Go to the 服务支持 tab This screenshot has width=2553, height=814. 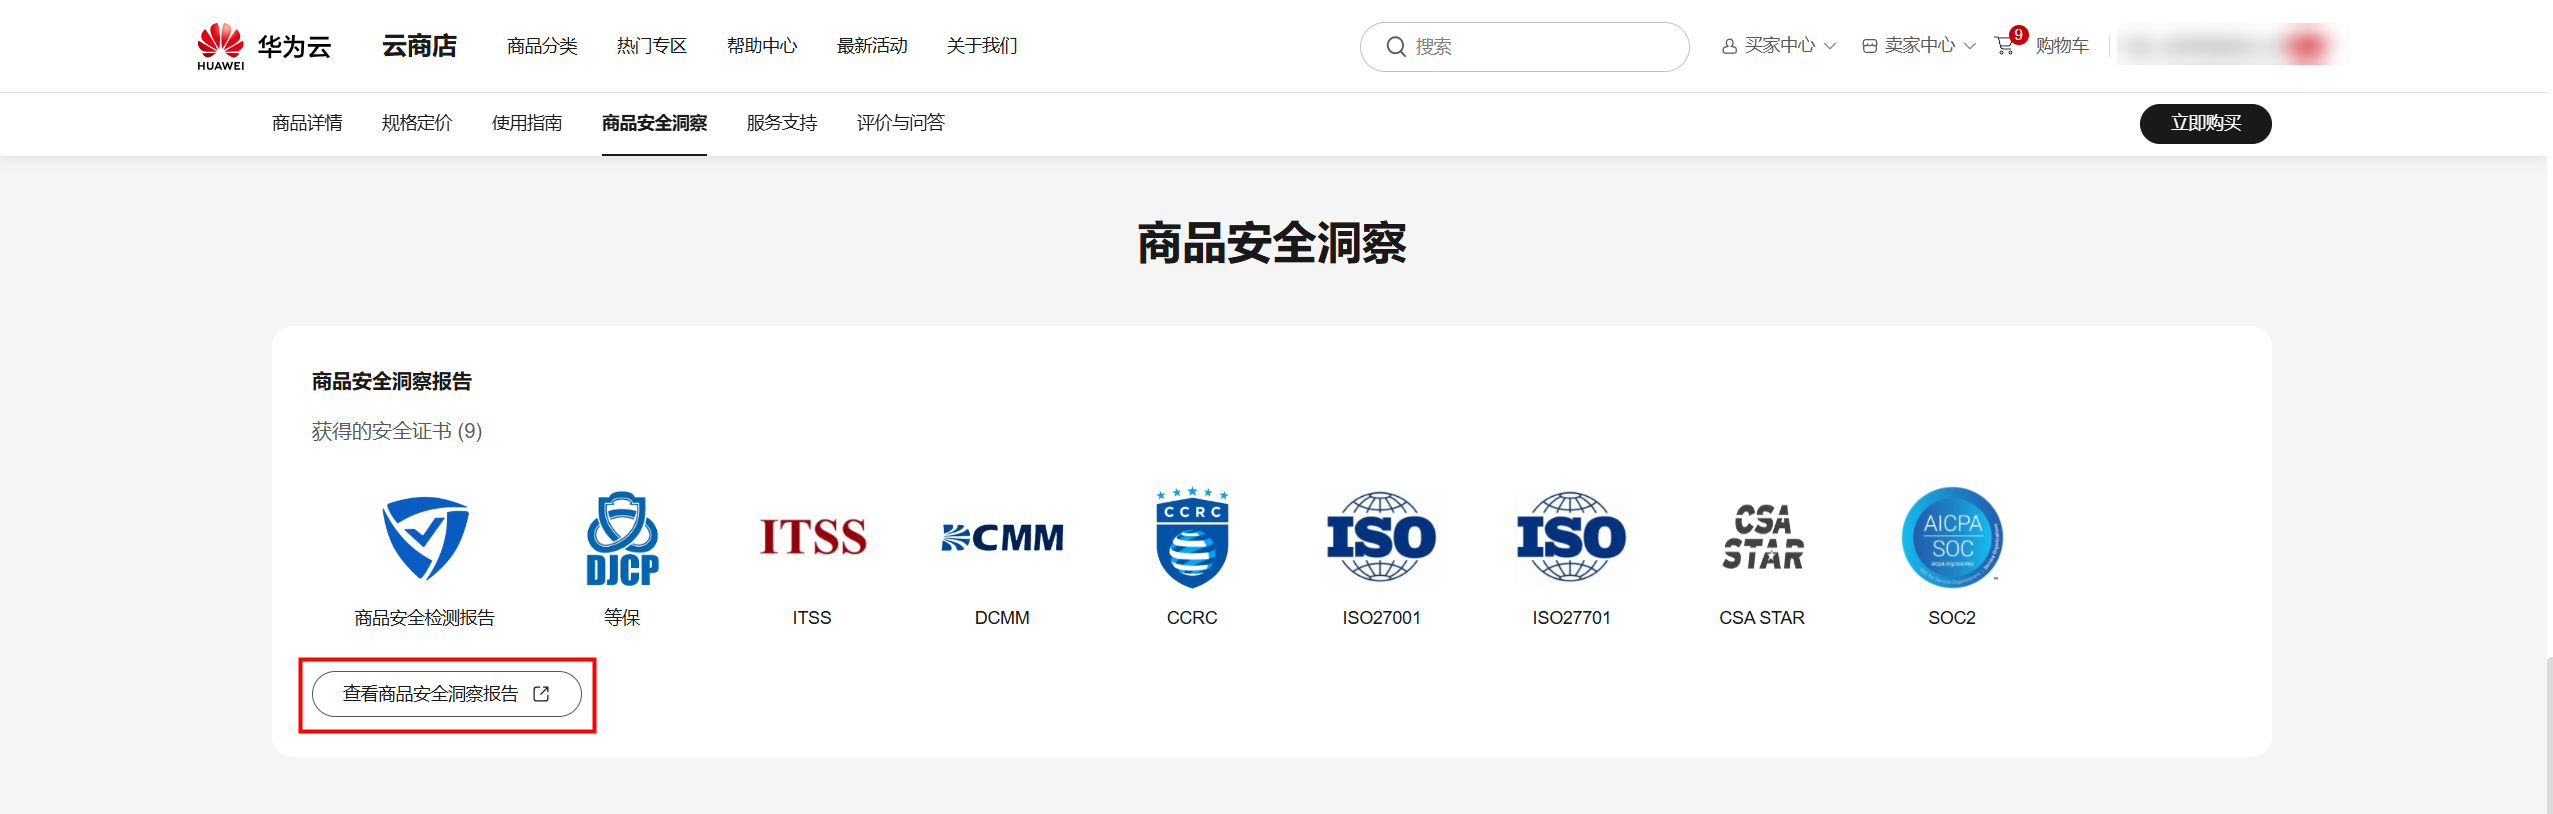(x=782, y=123)
